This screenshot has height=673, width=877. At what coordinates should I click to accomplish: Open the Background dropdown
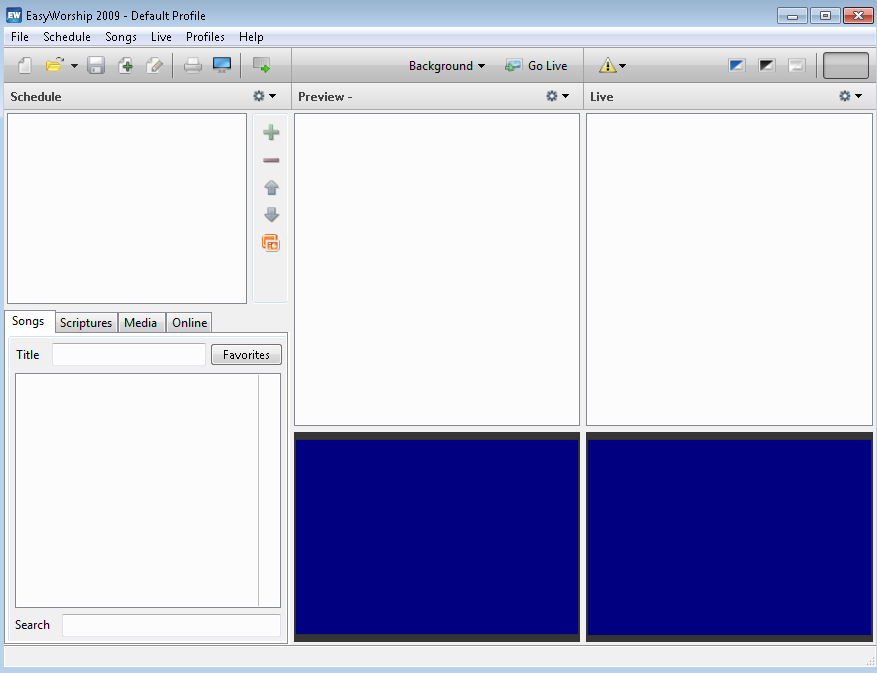[446, 66]
